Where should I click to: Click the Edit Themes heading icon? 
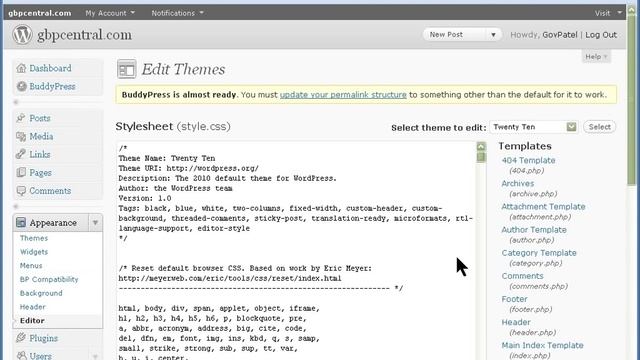click(127, 69)
